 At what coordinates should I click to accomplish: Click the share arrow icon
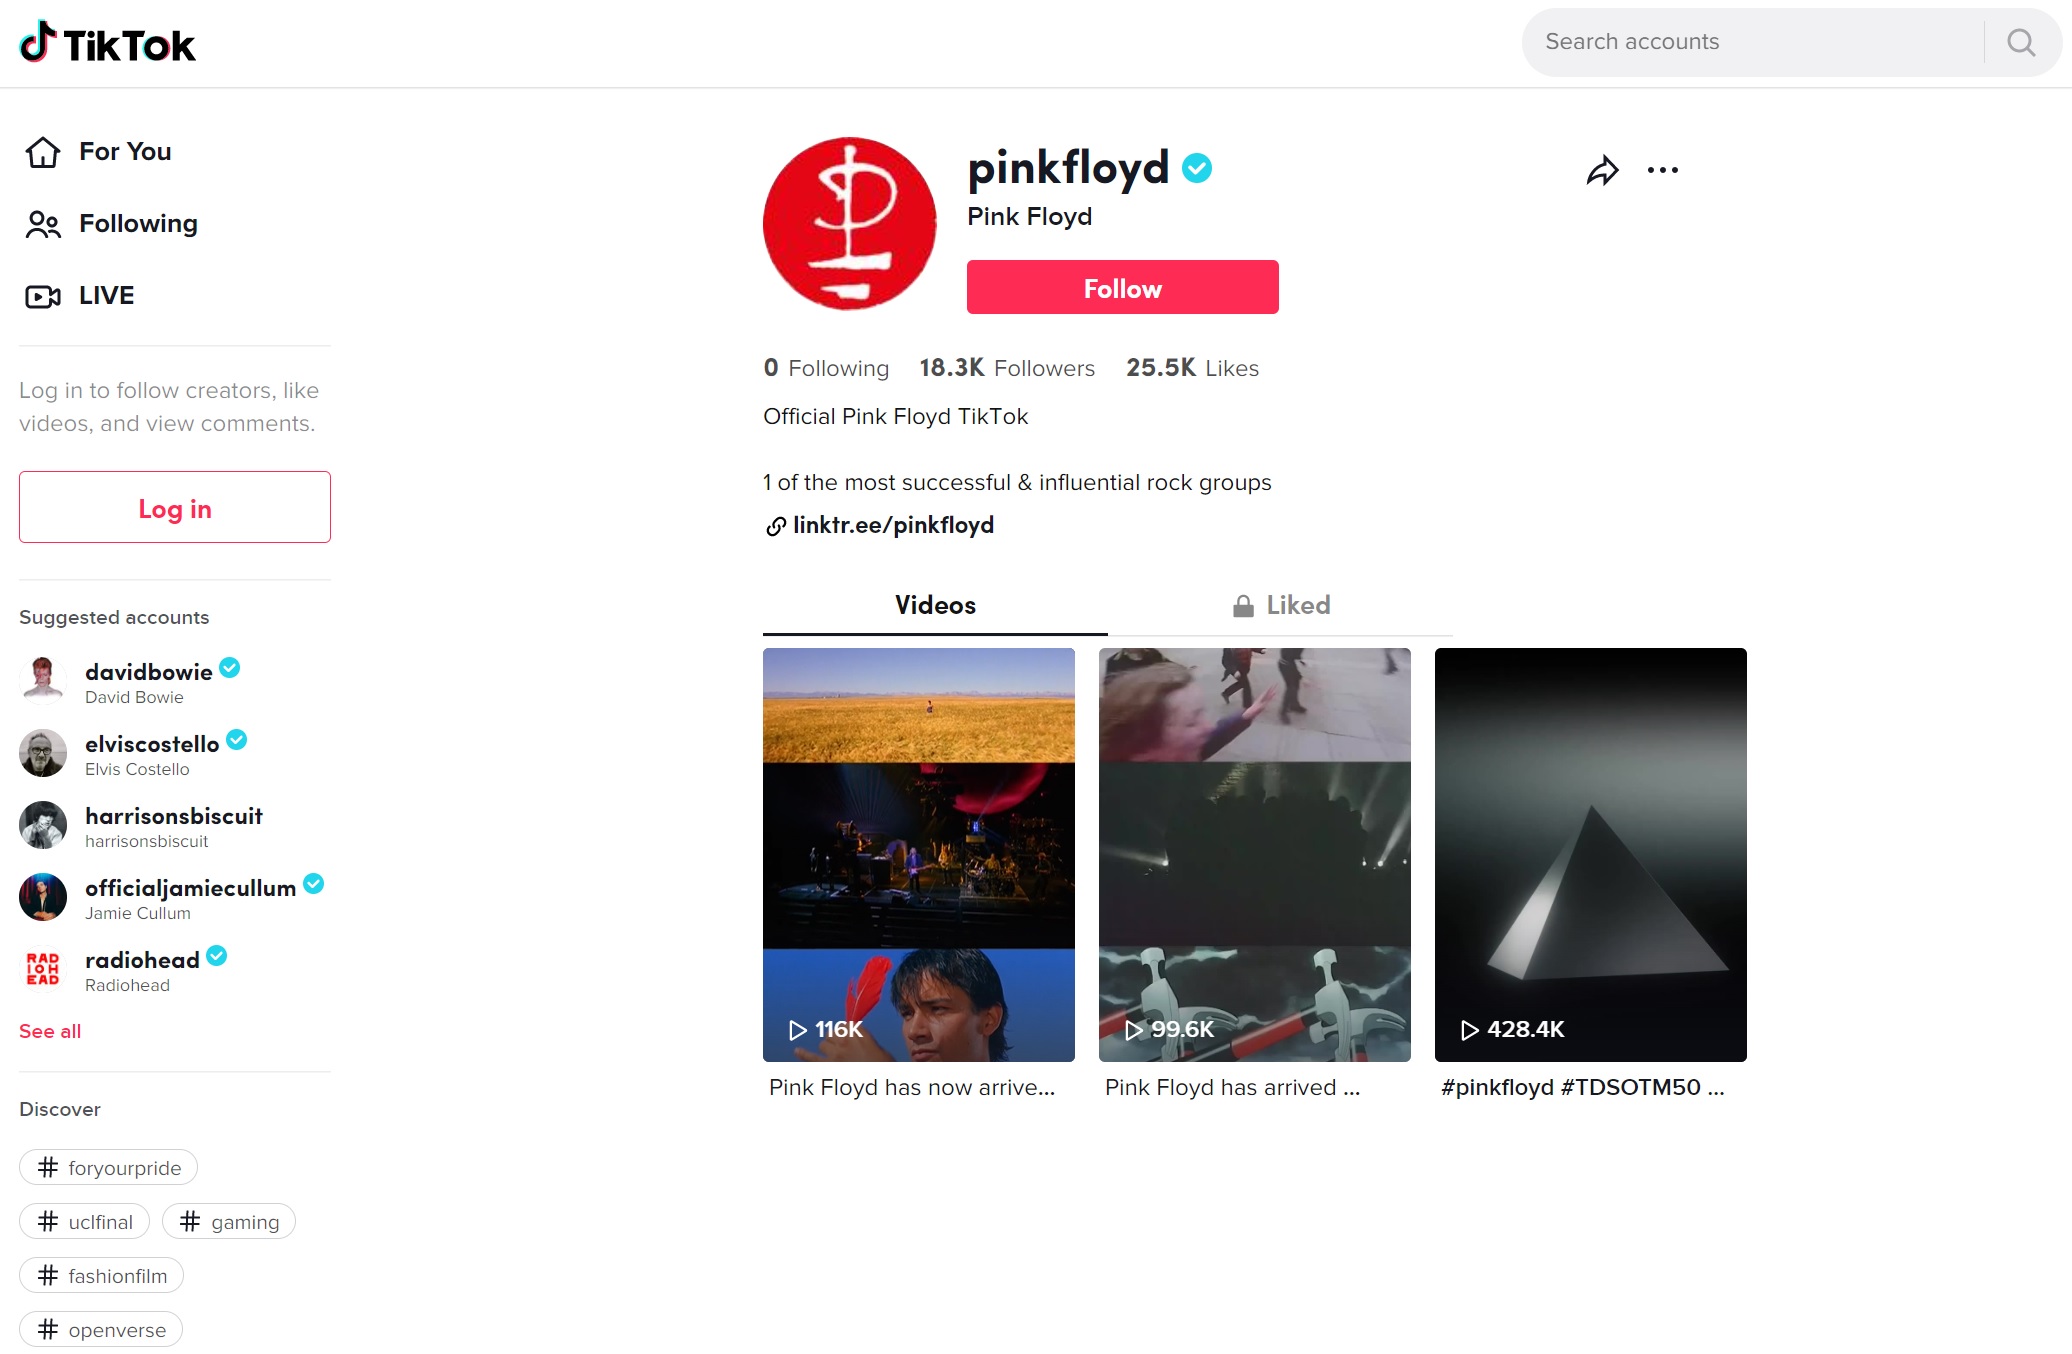tap(1602, 171)
